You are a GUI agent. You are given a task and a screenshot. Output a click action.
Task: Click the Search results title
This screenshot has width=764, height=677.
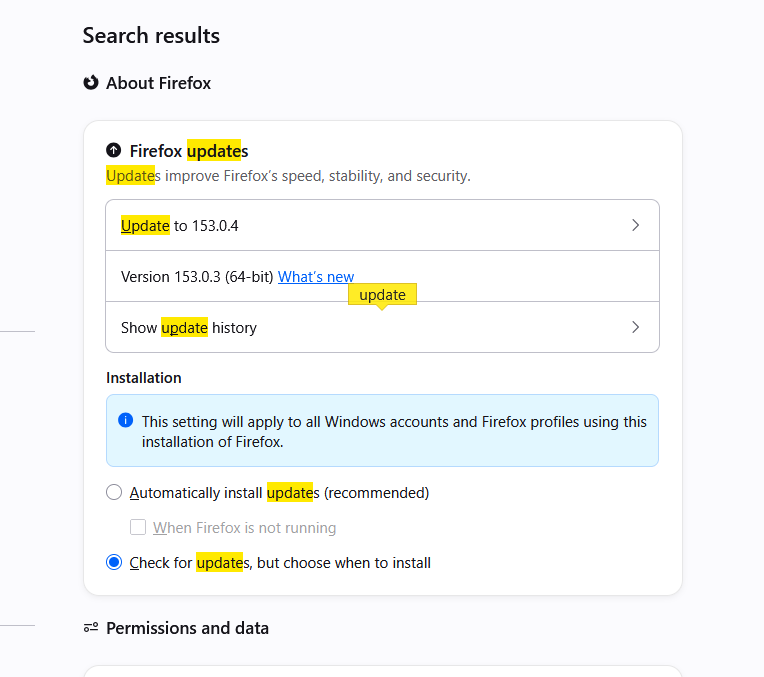tap(151, 36)
